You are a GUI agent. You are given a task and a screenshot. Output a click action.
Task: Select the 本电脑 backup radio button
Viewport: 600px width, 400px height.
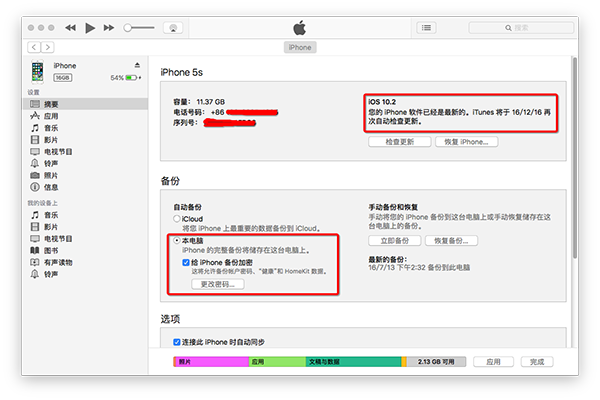tap(177, 240)
